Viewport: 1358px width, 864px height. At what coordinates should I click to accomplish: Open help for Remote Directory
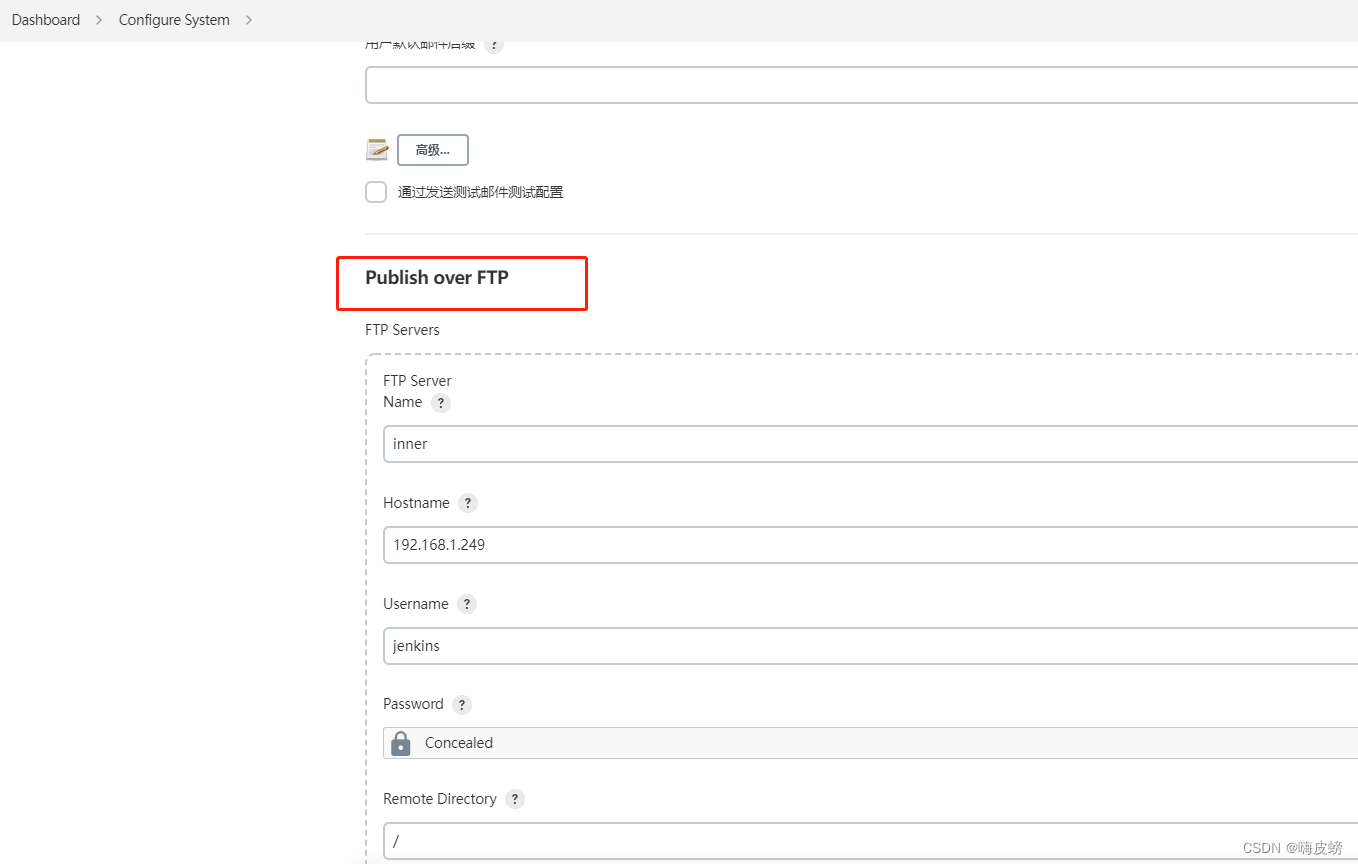click(514, 798)
